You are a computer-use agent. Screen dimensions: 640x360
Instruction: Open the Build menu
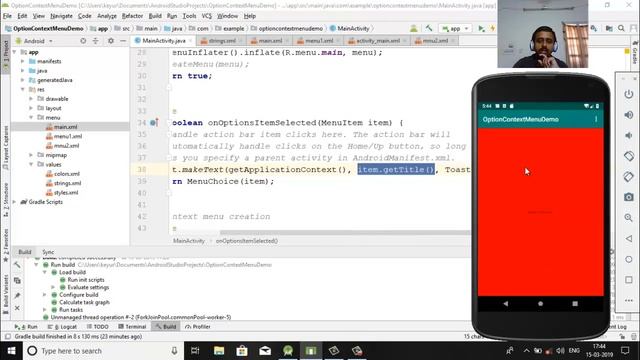pyautogui.click(x=155, y=16)
